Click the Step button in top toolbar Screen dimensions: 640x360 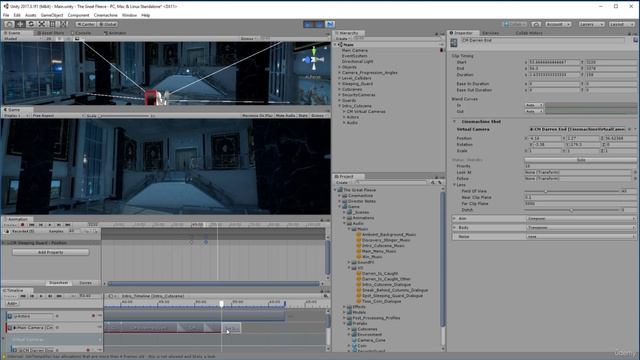(x=330, y=24)
